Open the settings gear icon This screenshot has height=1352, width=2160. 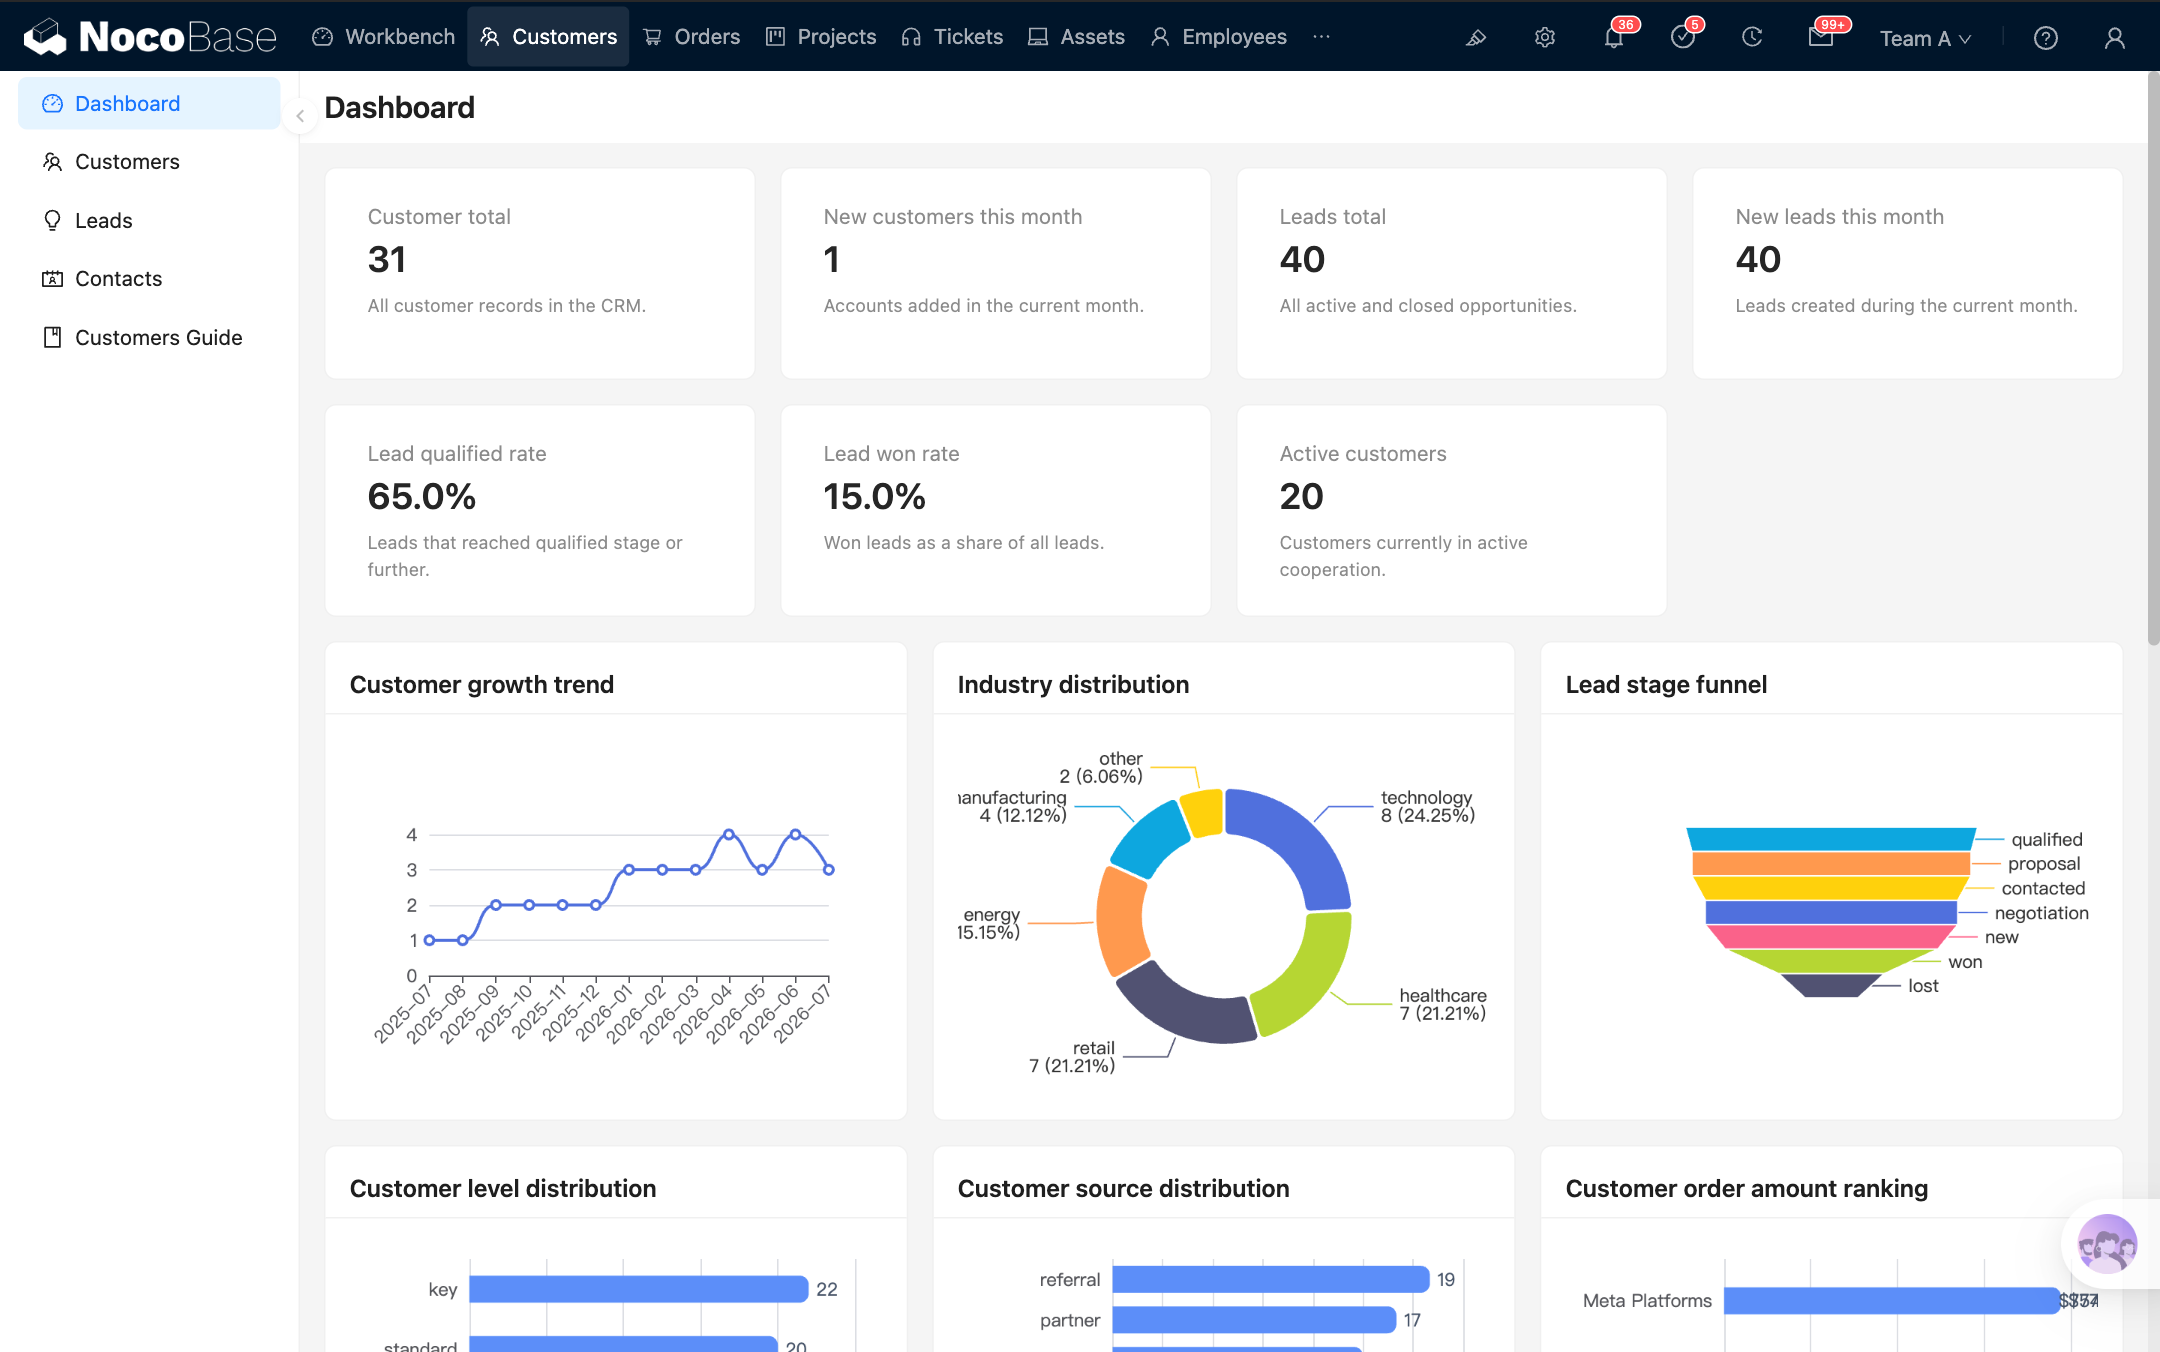point(1545,38)
